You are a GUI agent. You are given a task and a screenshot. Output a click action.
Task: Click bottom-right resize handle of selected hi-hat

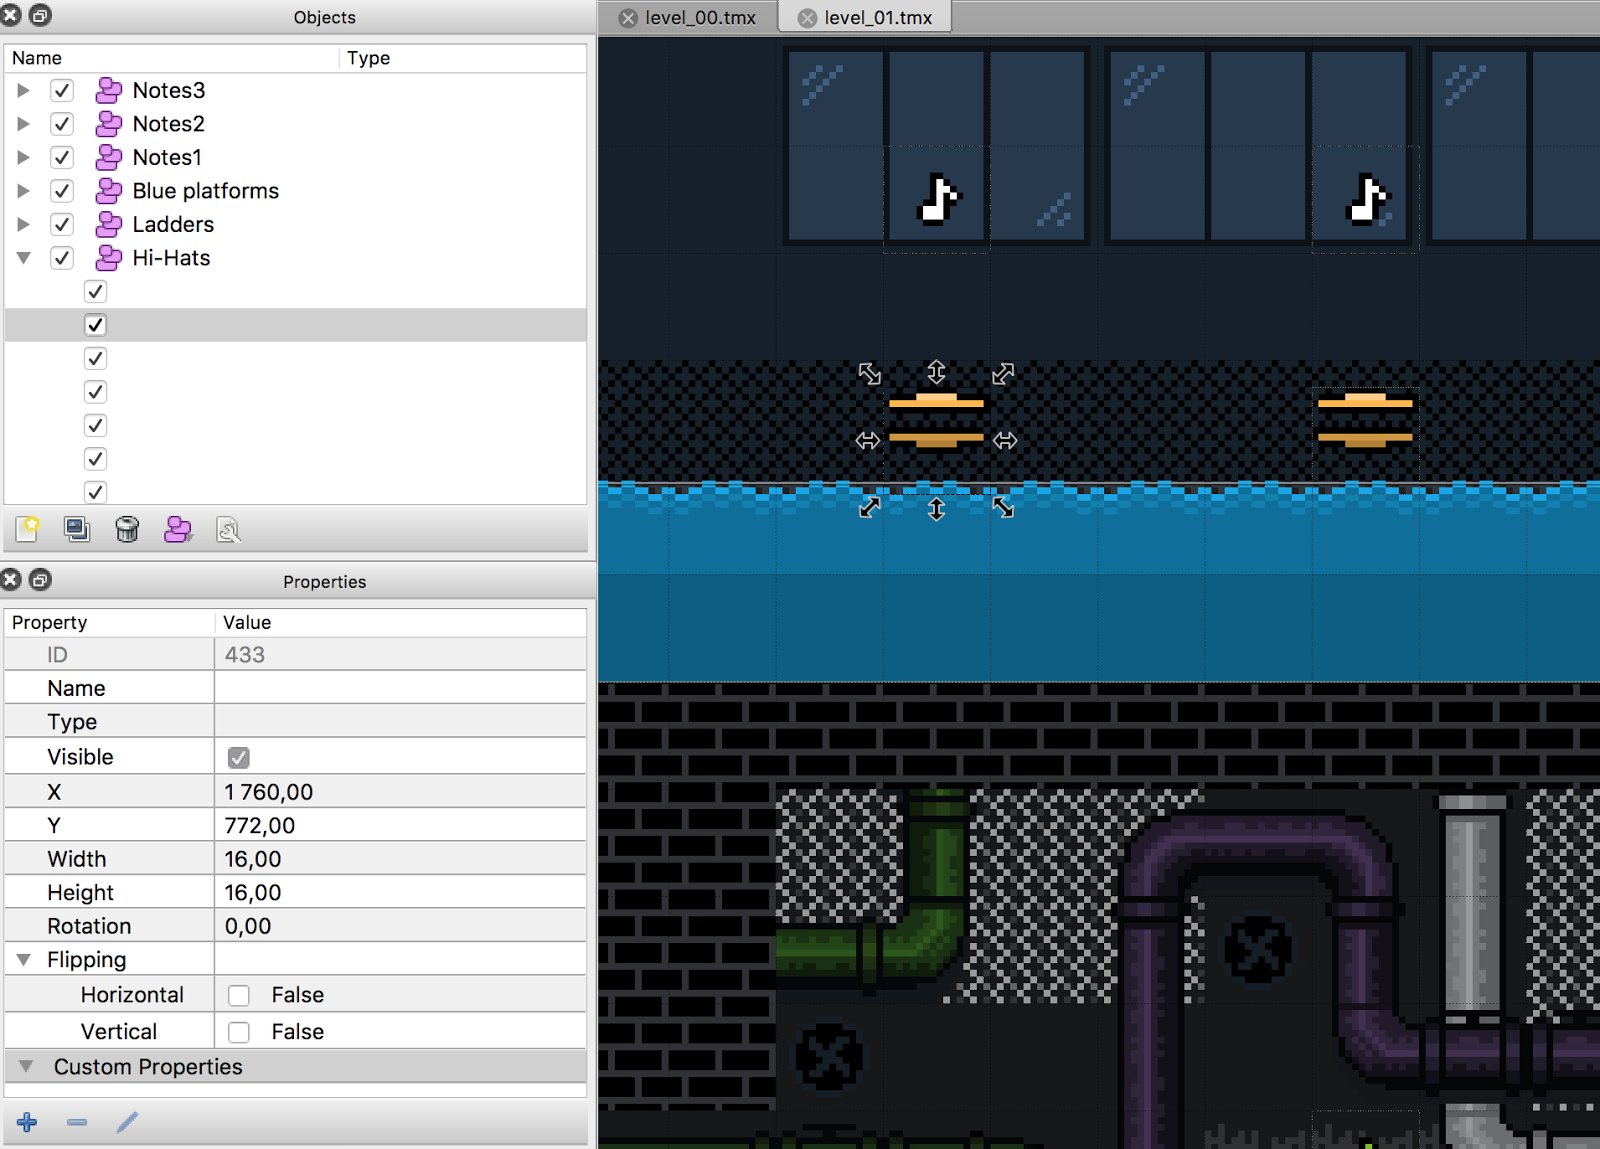(x=1003, y=507)
